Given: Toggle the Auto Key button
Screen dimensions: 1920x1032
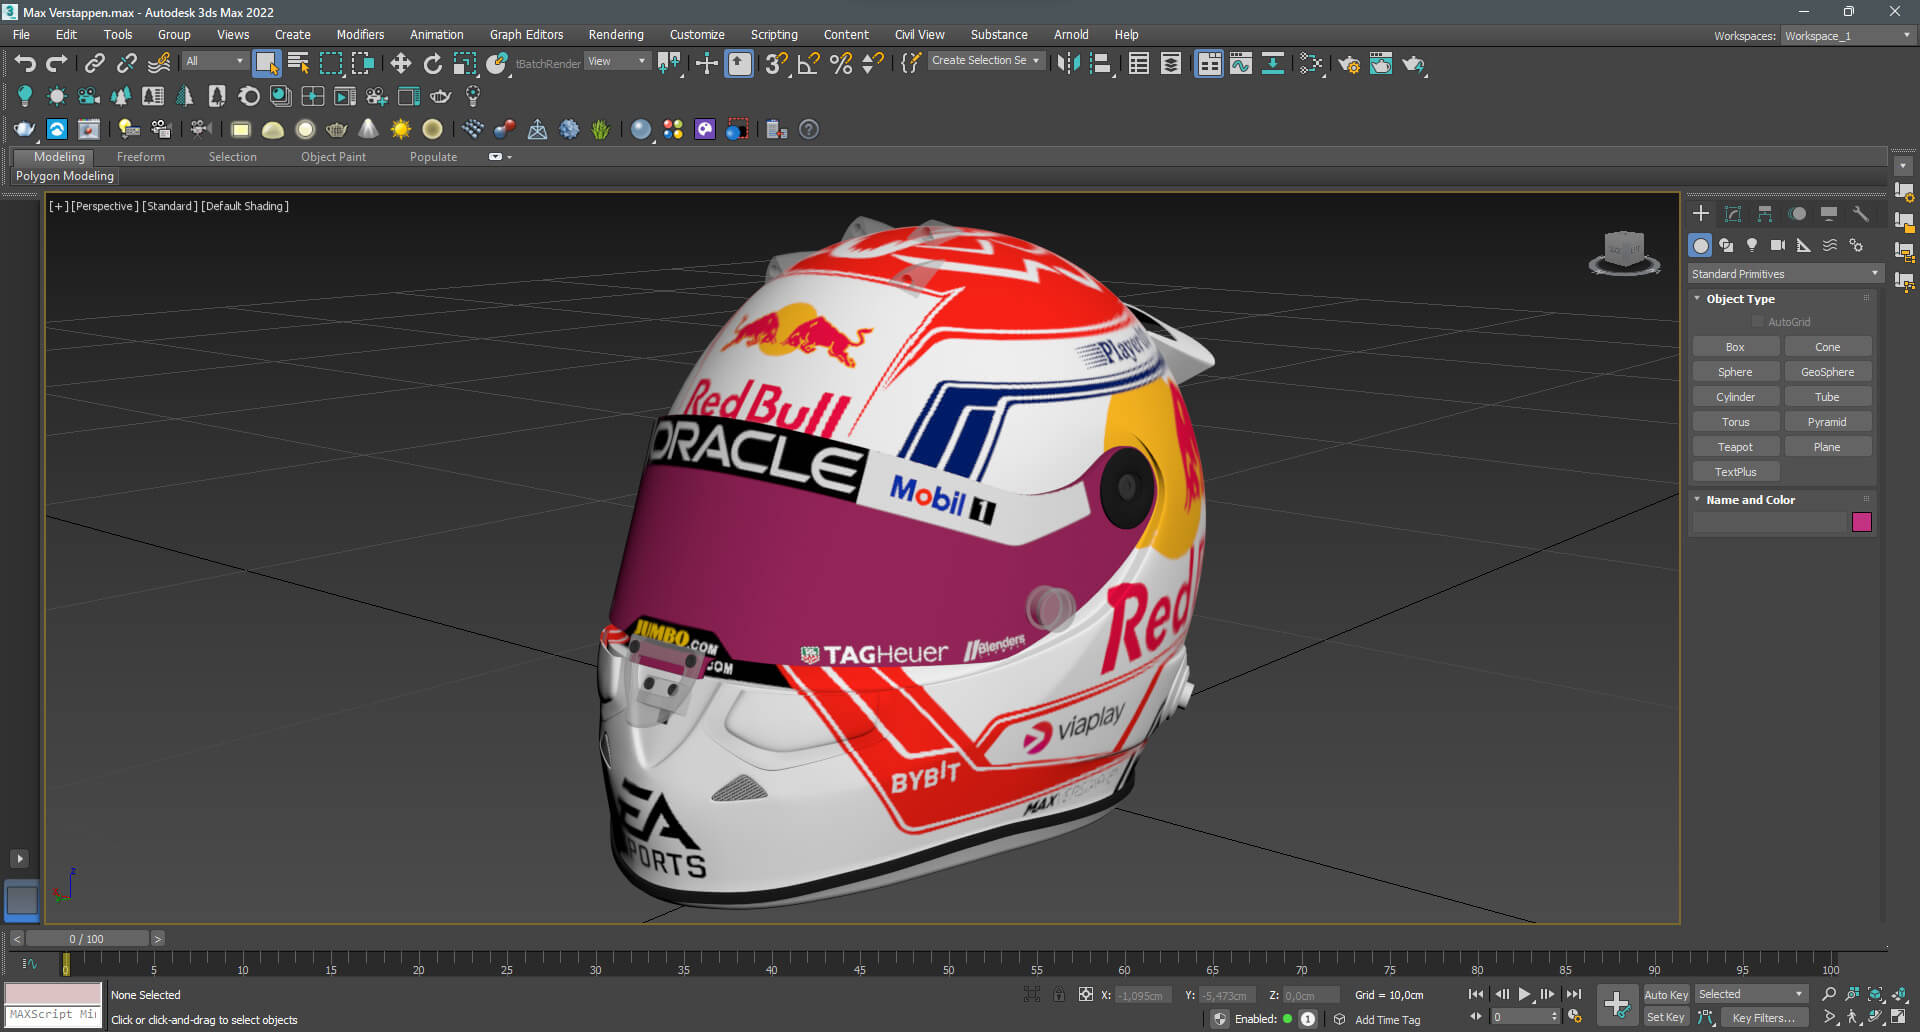Looking at the screenshot, I should click(1666, 994).
